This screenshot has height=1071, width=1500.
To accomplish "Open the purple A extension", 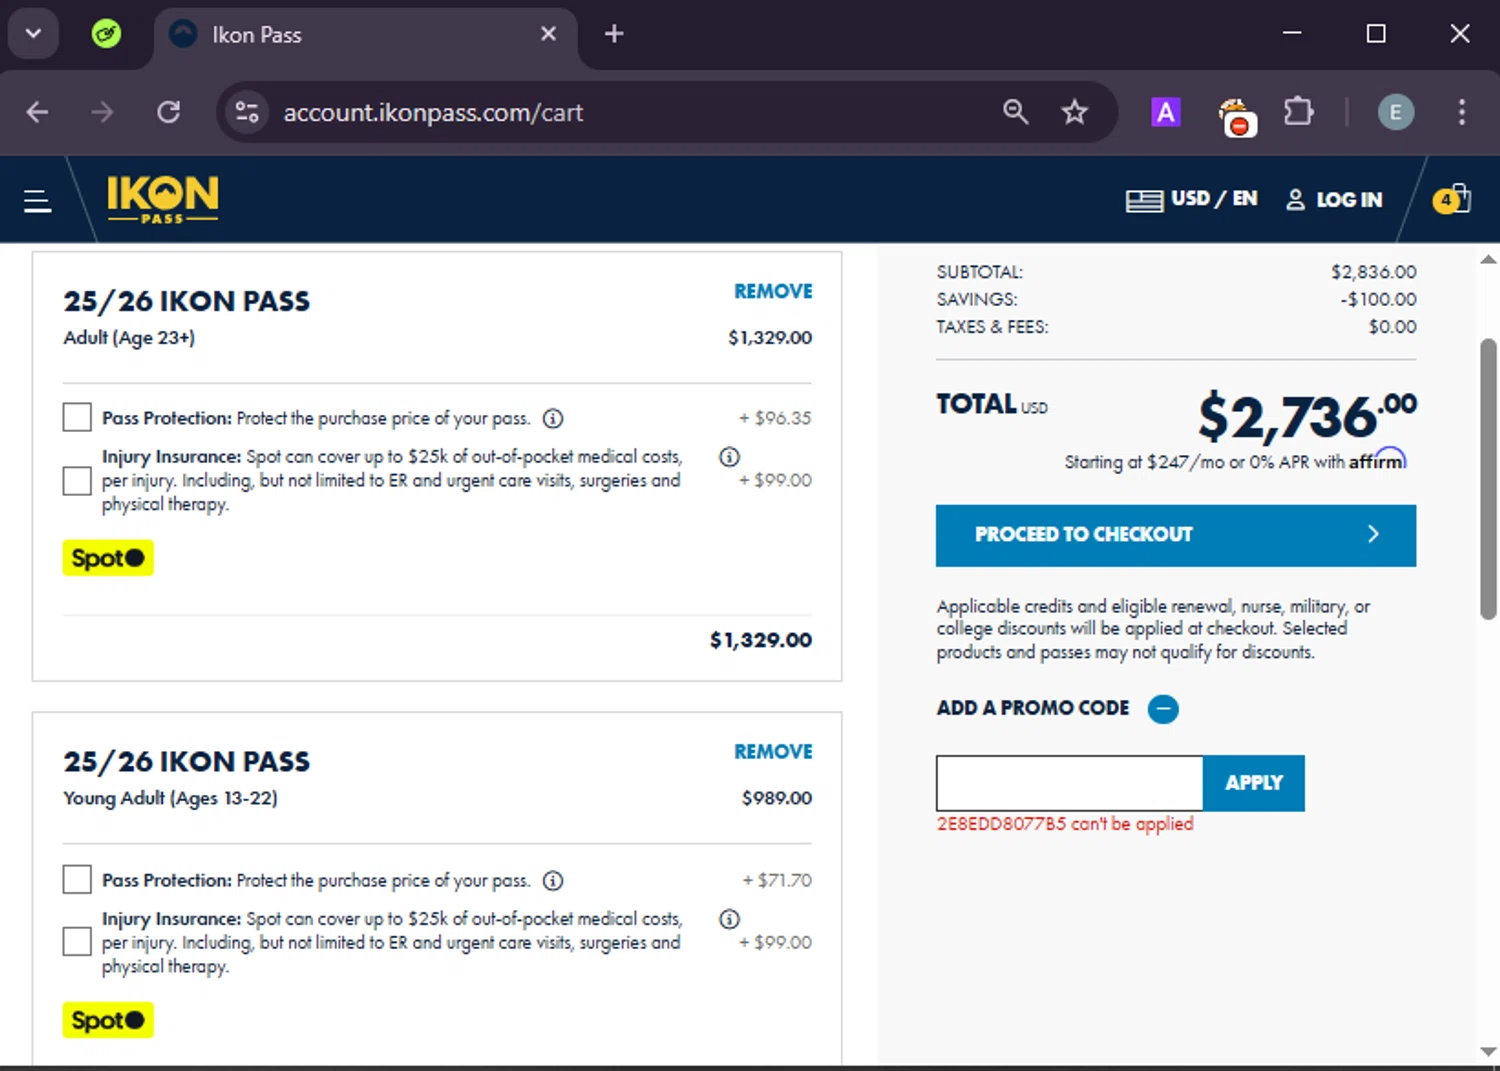I will [x=1165, y=112].
